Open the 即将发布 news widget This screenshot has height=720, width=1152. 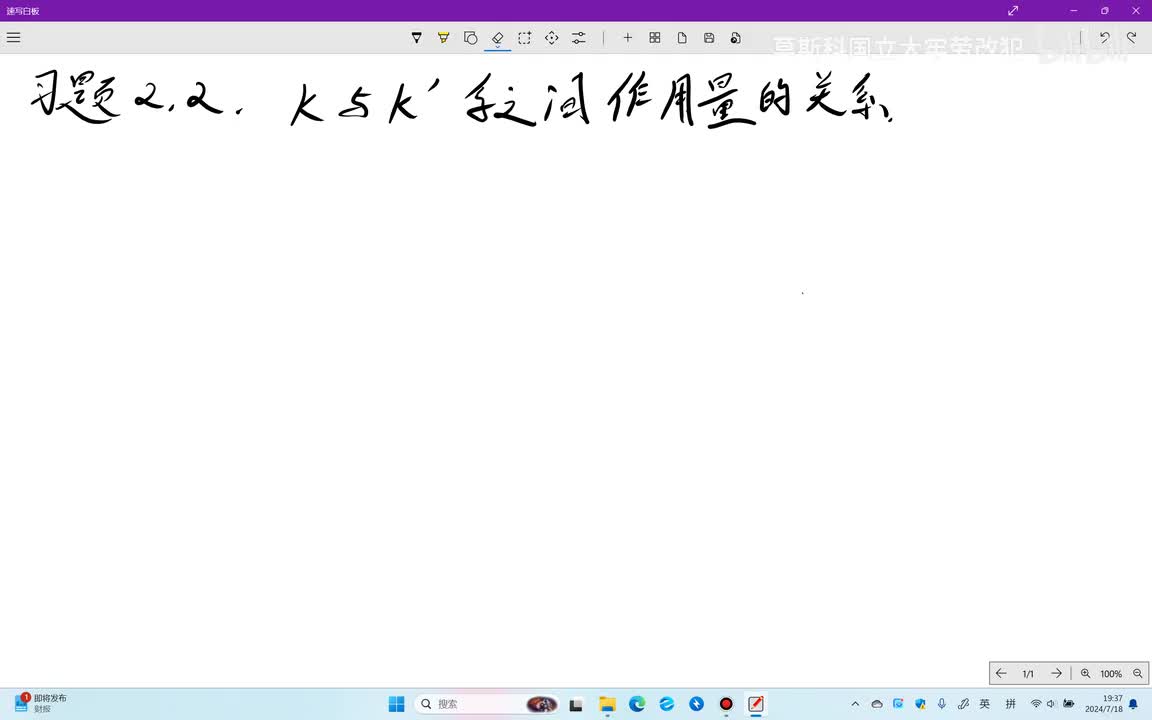pos(41,703)
